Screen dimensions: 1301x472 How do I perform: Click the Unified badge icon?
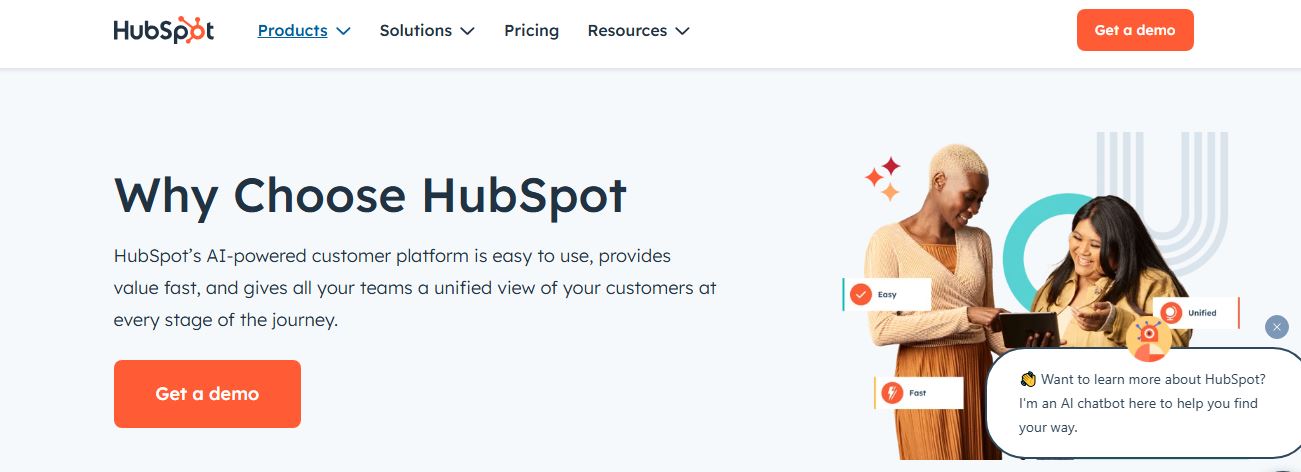1172,313
